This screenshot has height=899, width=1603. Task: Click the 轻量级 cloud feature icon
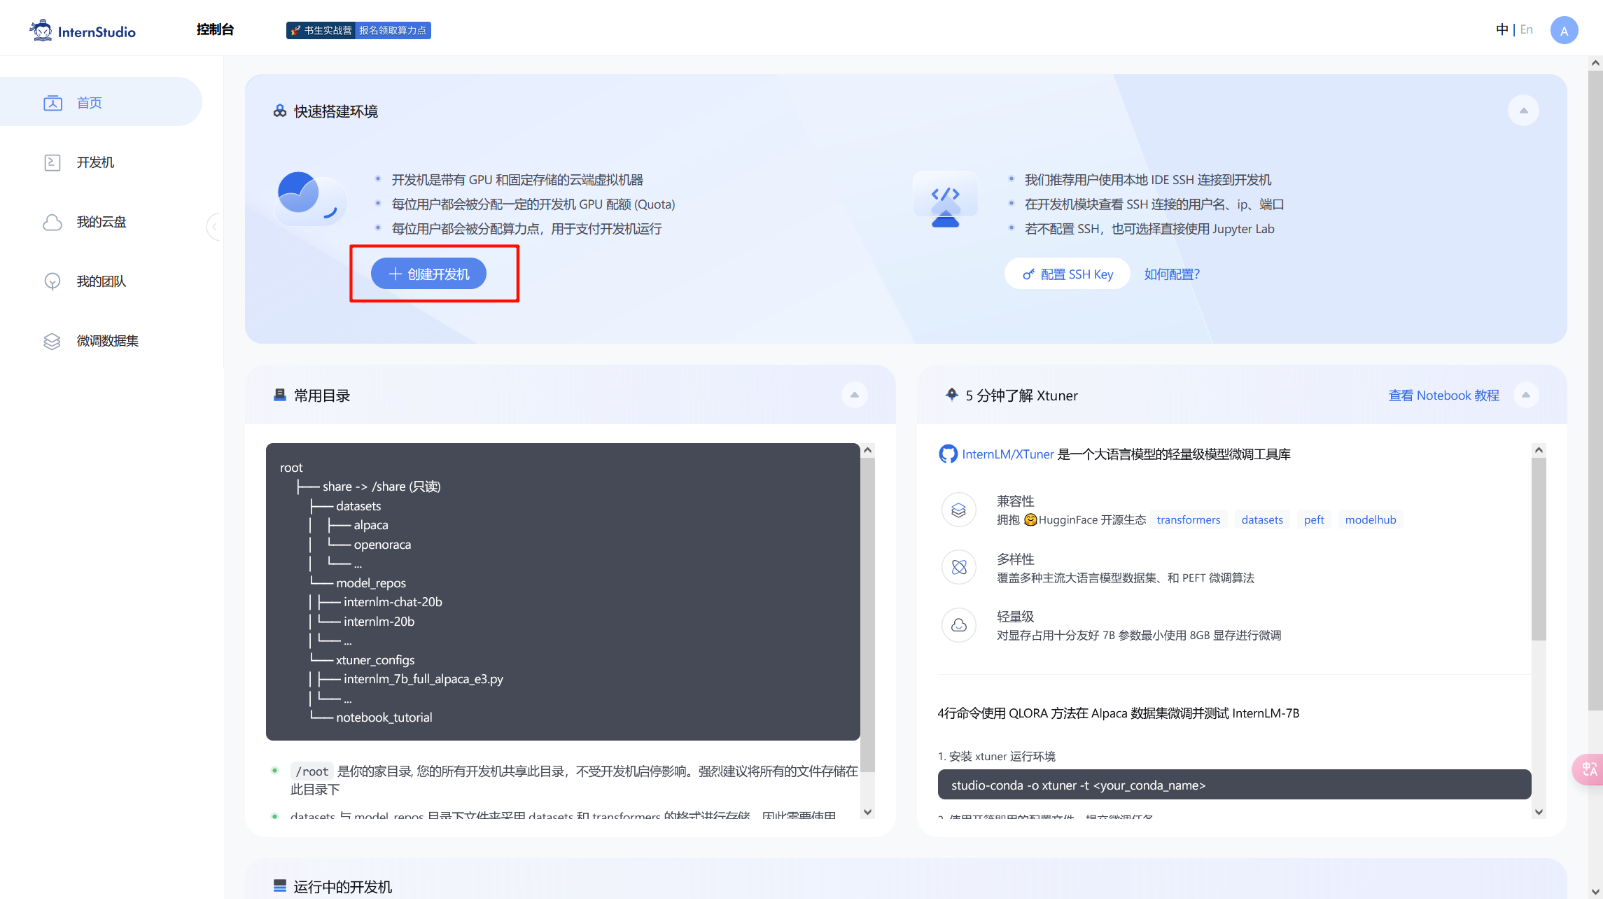point(958,625)
